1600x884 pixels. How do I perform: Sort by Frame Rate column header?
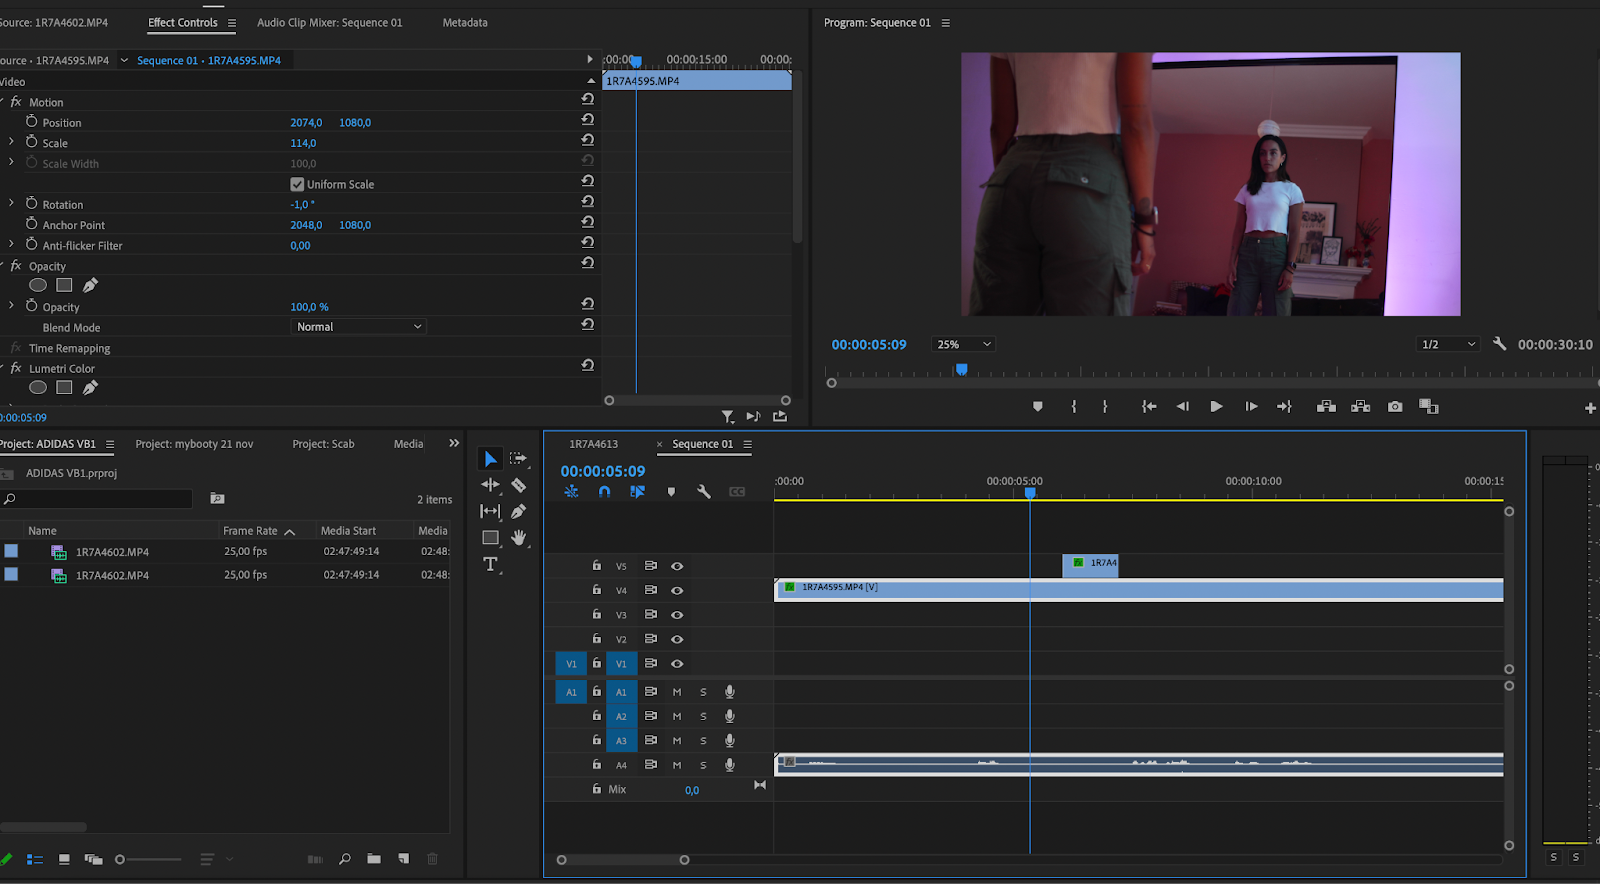pyautogui.click(x=251, y=531)
